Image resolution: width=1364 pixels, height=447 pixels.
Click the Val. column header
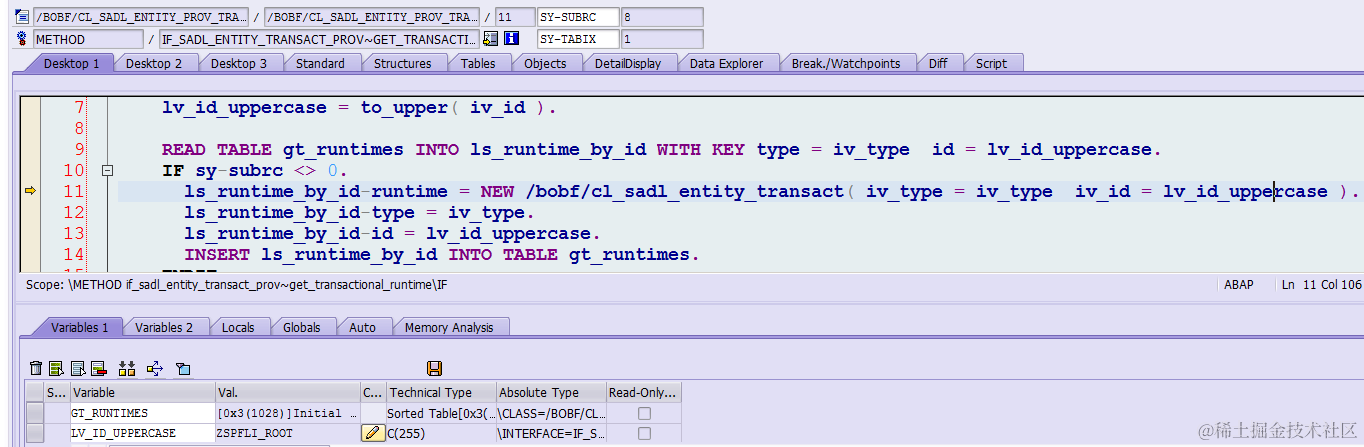(x=288, y=393)
